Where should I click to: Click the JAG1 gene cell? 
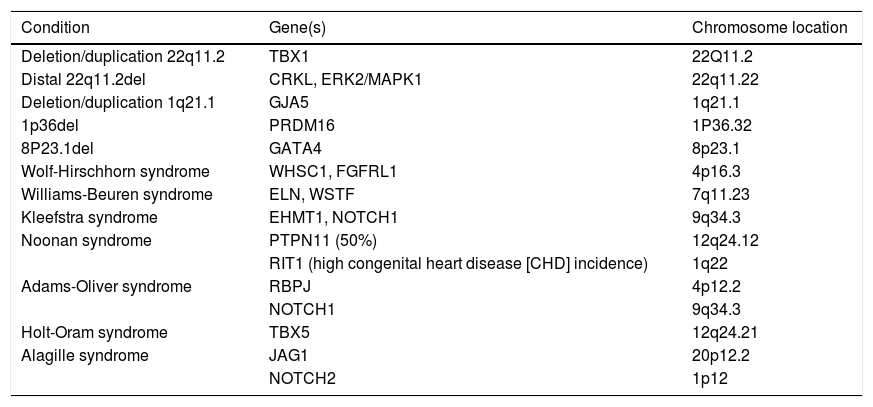click(x=289, y=355)
